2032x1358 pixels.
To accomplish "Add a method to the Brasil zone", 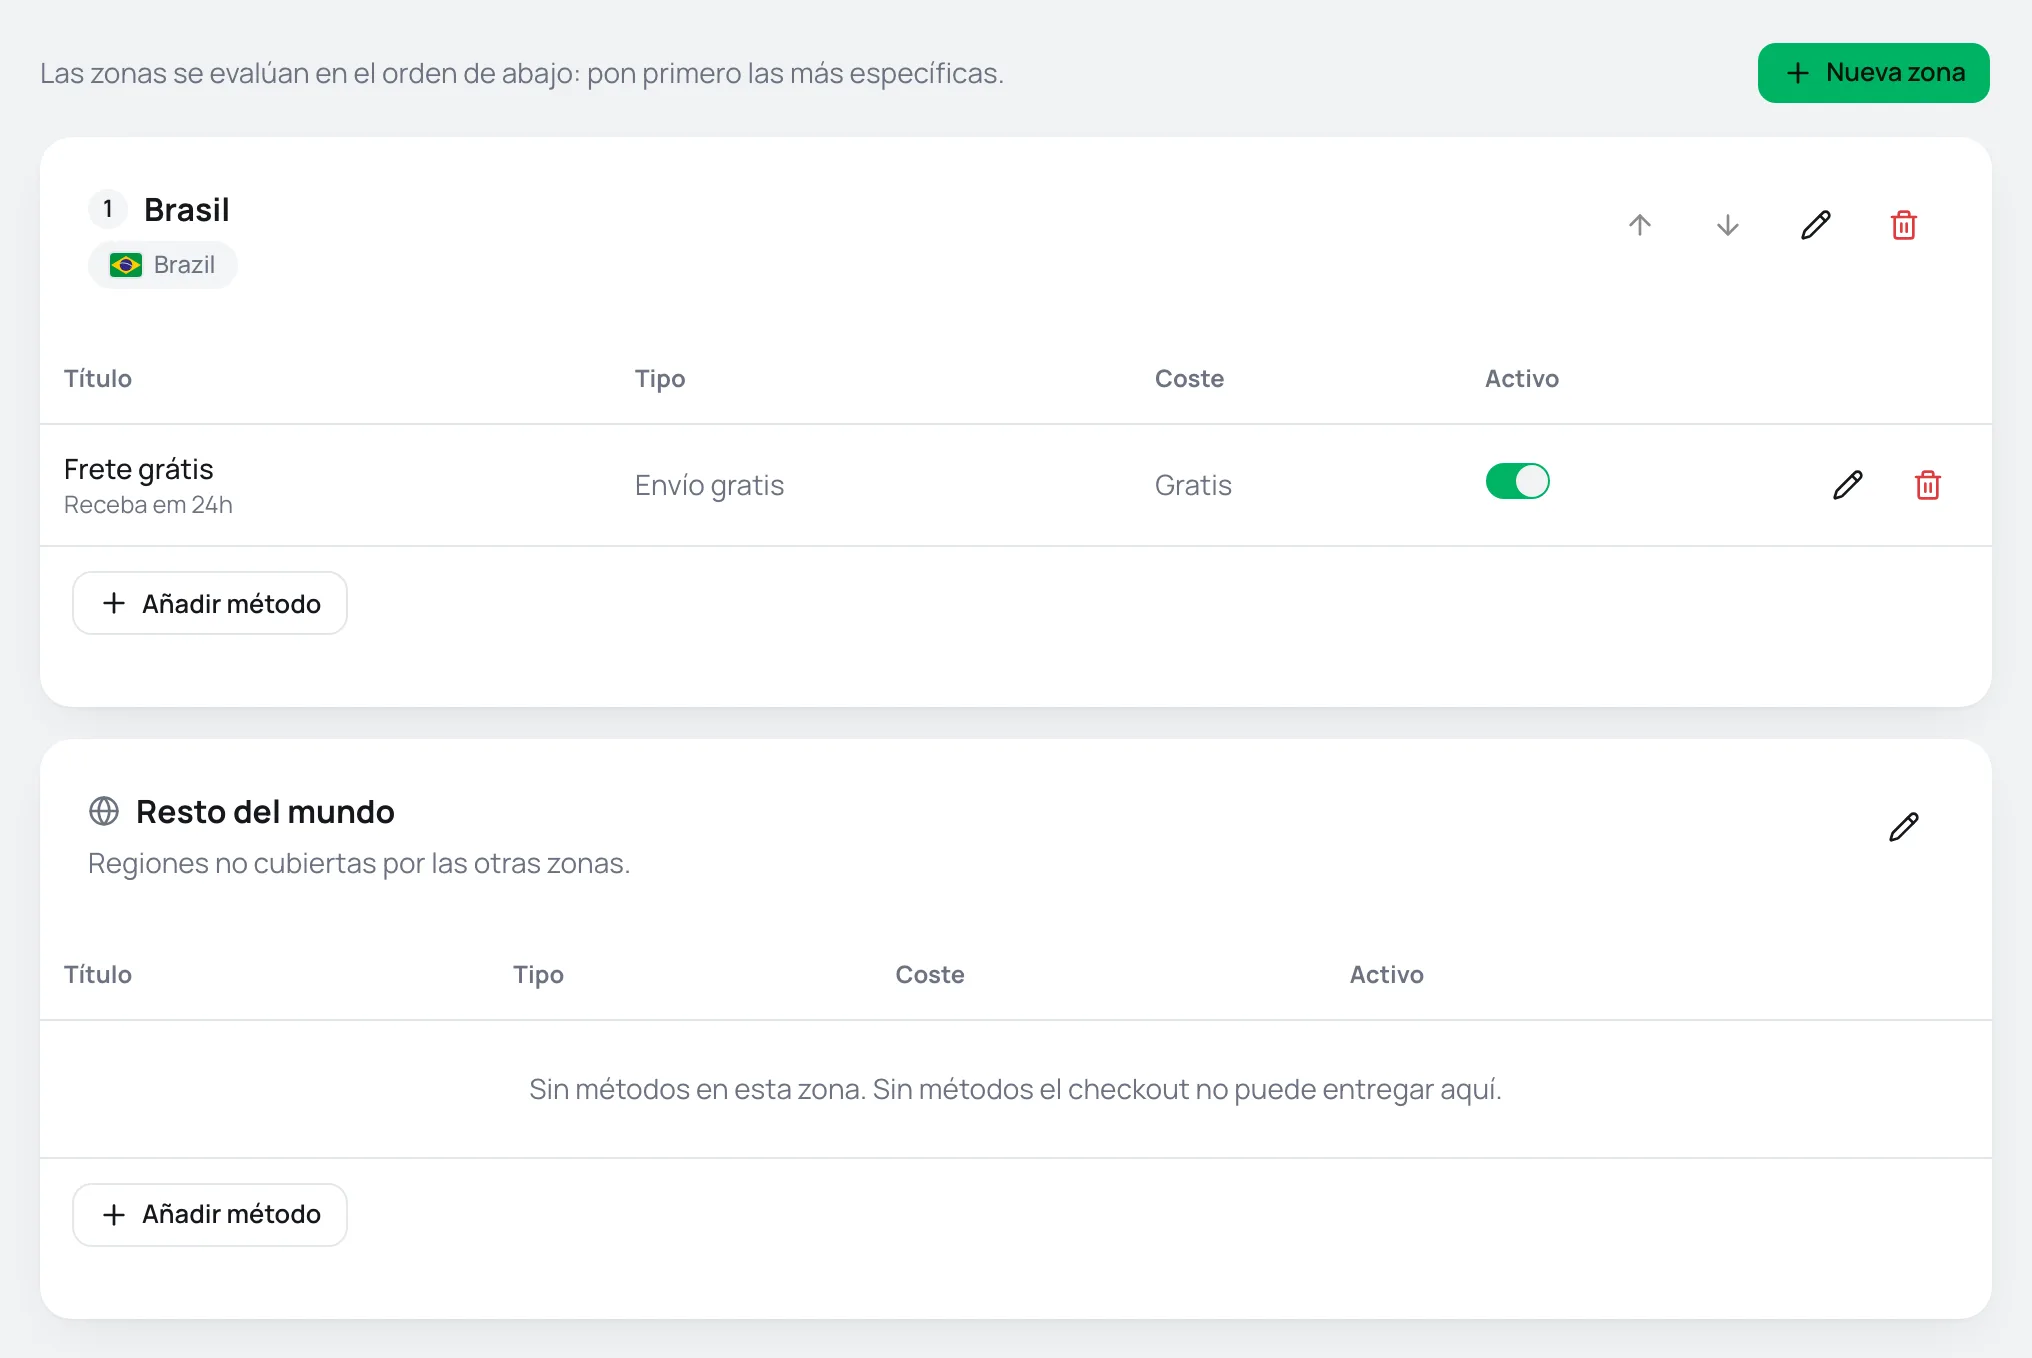I will (x=210, y=603).
